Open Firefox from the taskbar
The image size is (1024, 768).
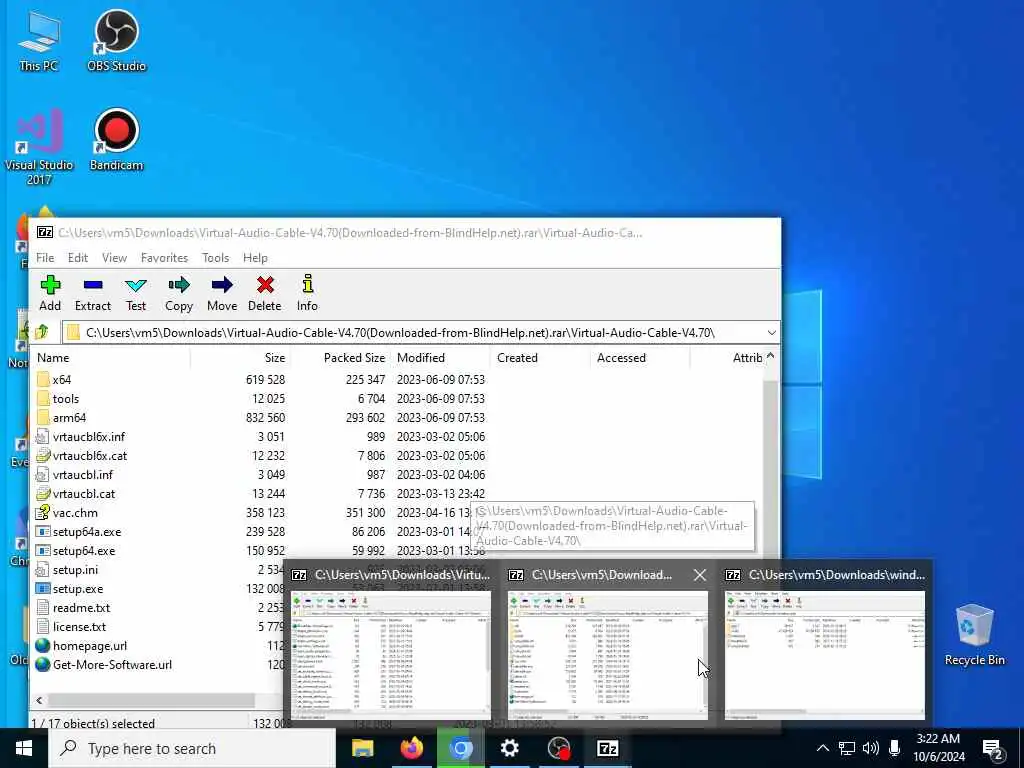point(411,748)
